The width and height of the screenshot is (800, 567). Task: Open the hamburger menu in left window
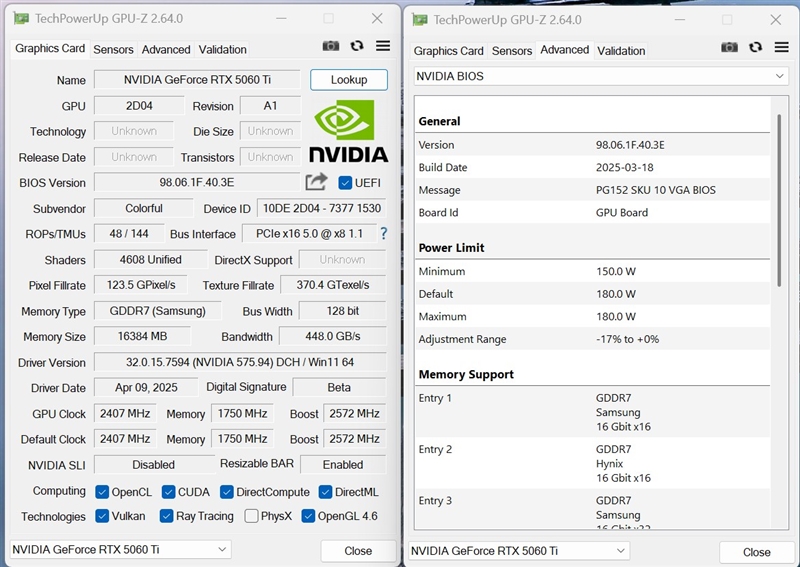(383, 46)
